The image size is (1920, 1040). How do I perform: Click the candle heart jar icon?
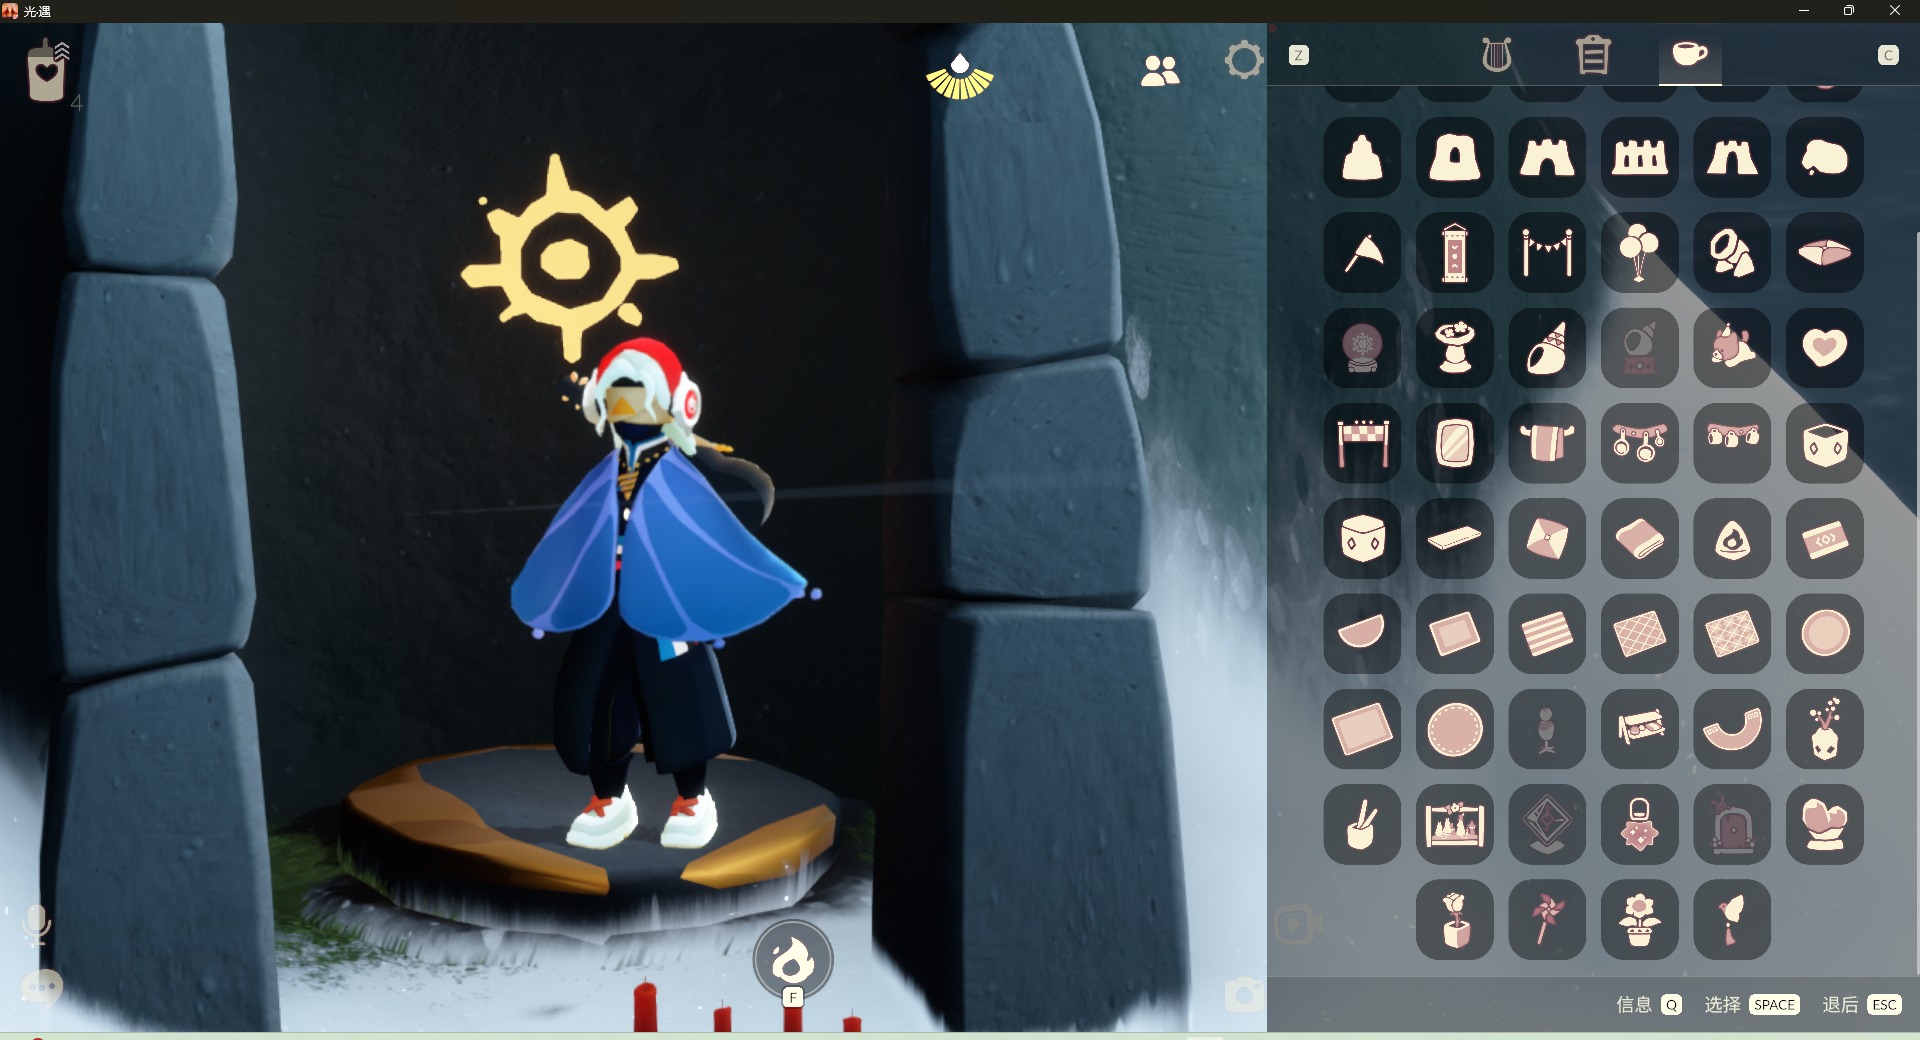47,71
